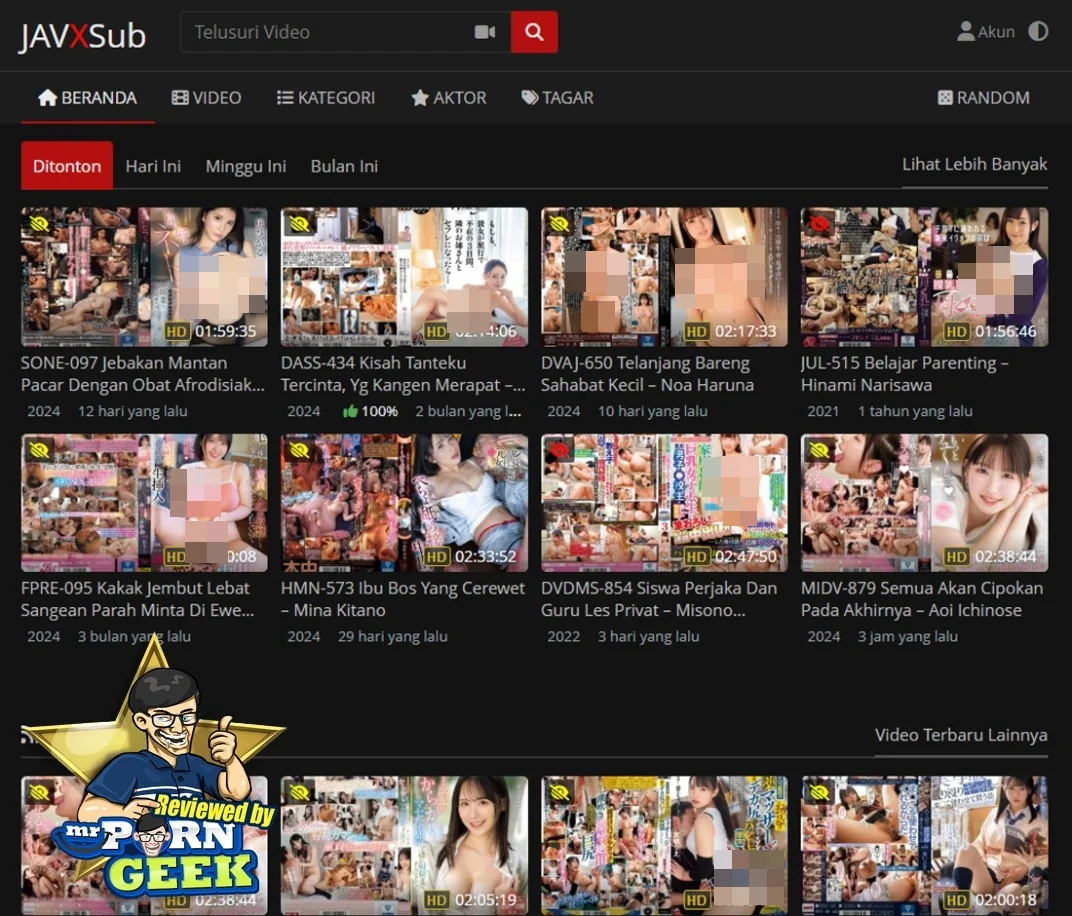This screenshot has height=916, width=1072.
Task: Open the JUL-515 video title link
Action: pyautogui.click(x=904, y=374)
